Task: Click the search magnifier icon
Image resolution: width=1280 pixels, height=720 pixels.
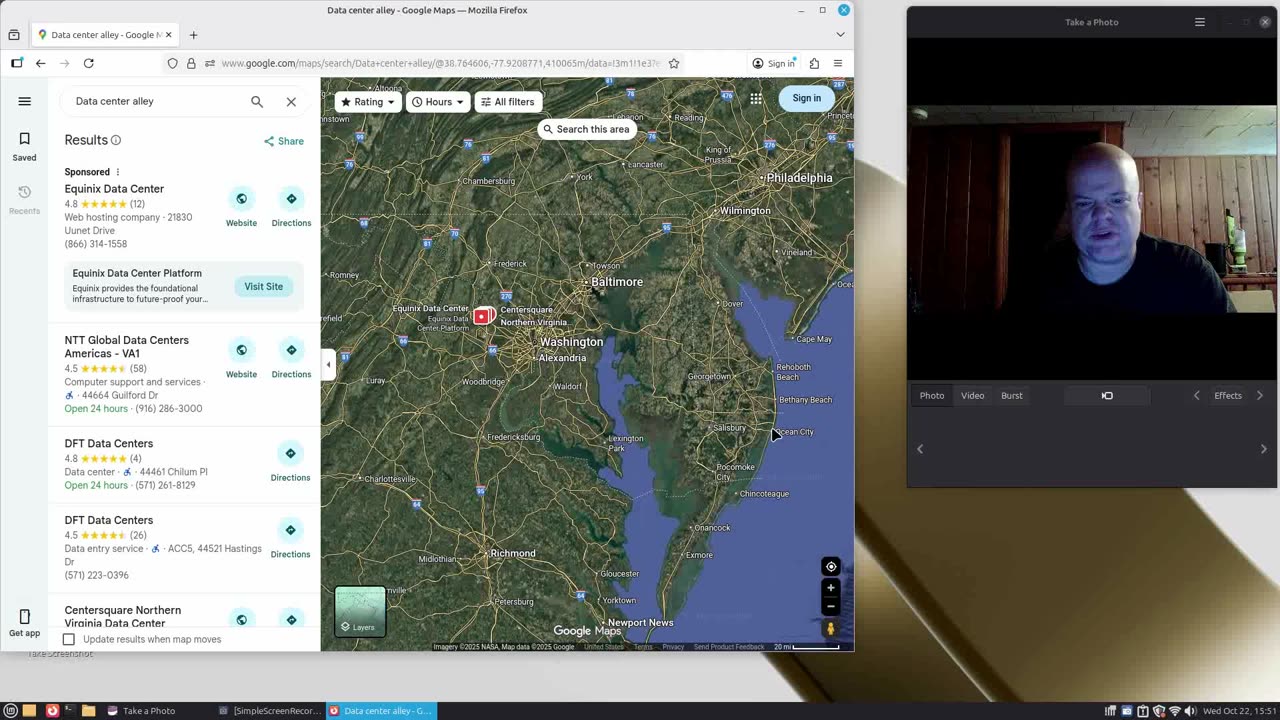Action: (257, 101)
